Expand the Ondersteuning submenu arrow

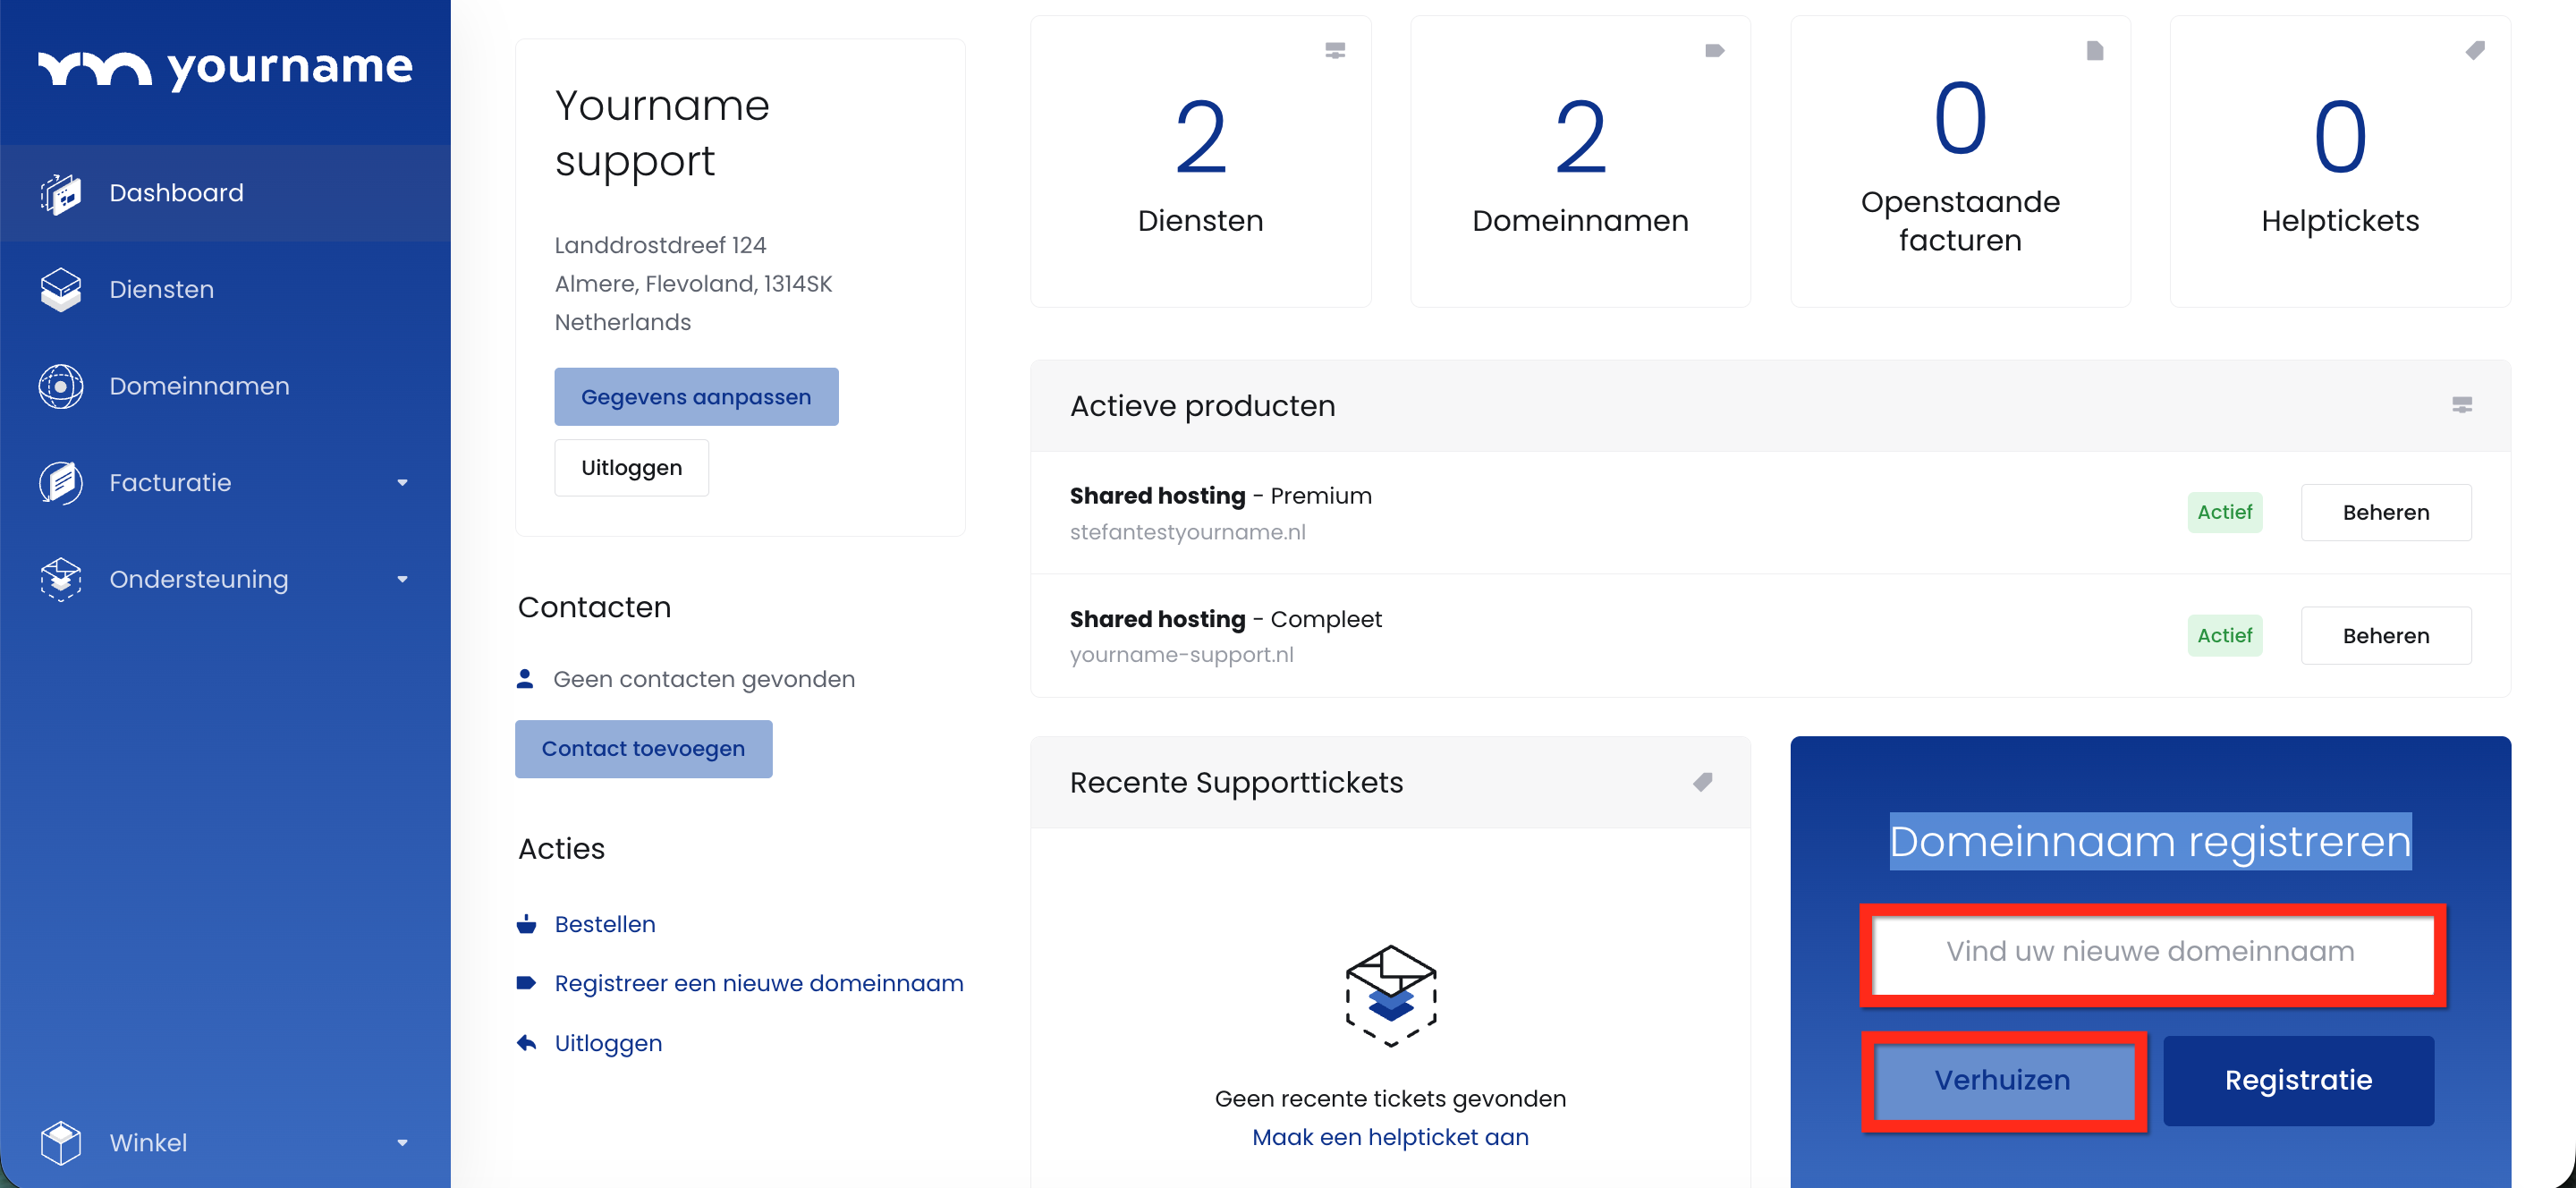pos(402,579)
